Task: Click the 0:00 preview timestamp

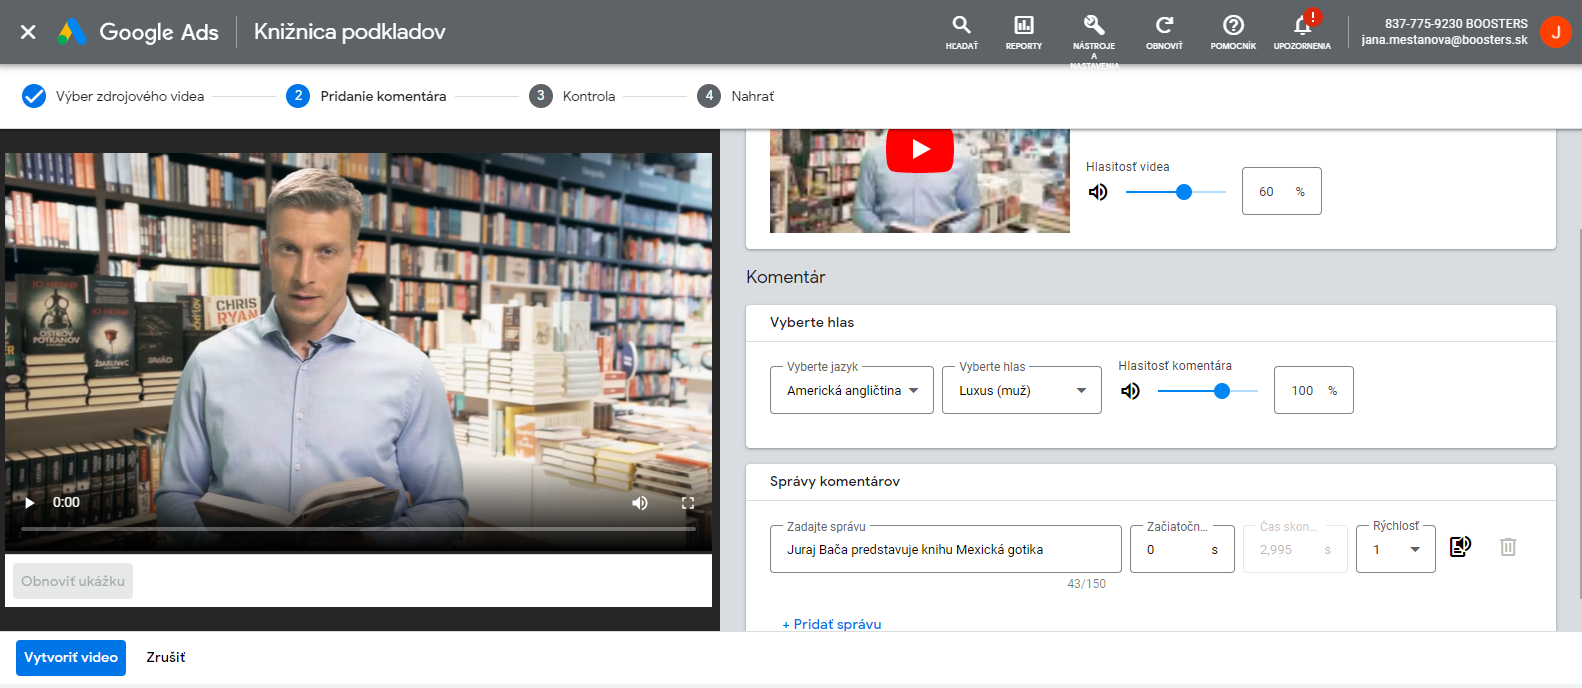Action: click(x=66, y=503)
